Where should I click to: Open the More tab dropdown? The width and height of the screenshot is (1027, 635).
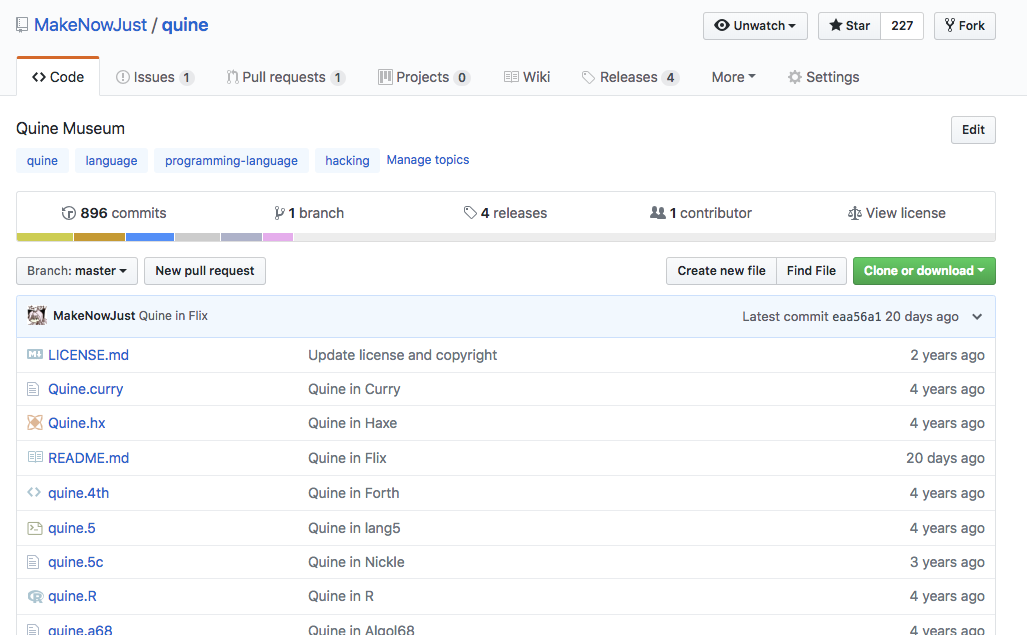[733, 77]
